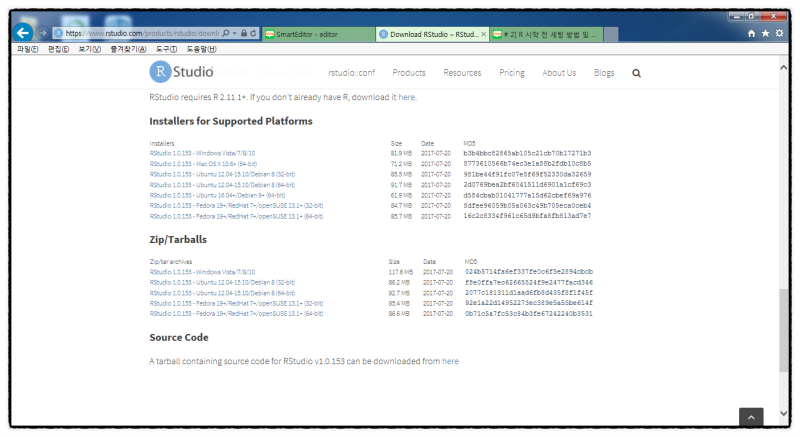This screenshot has height=437, width=800.
Task: Switch to the SmartEditor - editor tab
Action: click(319, 34)
